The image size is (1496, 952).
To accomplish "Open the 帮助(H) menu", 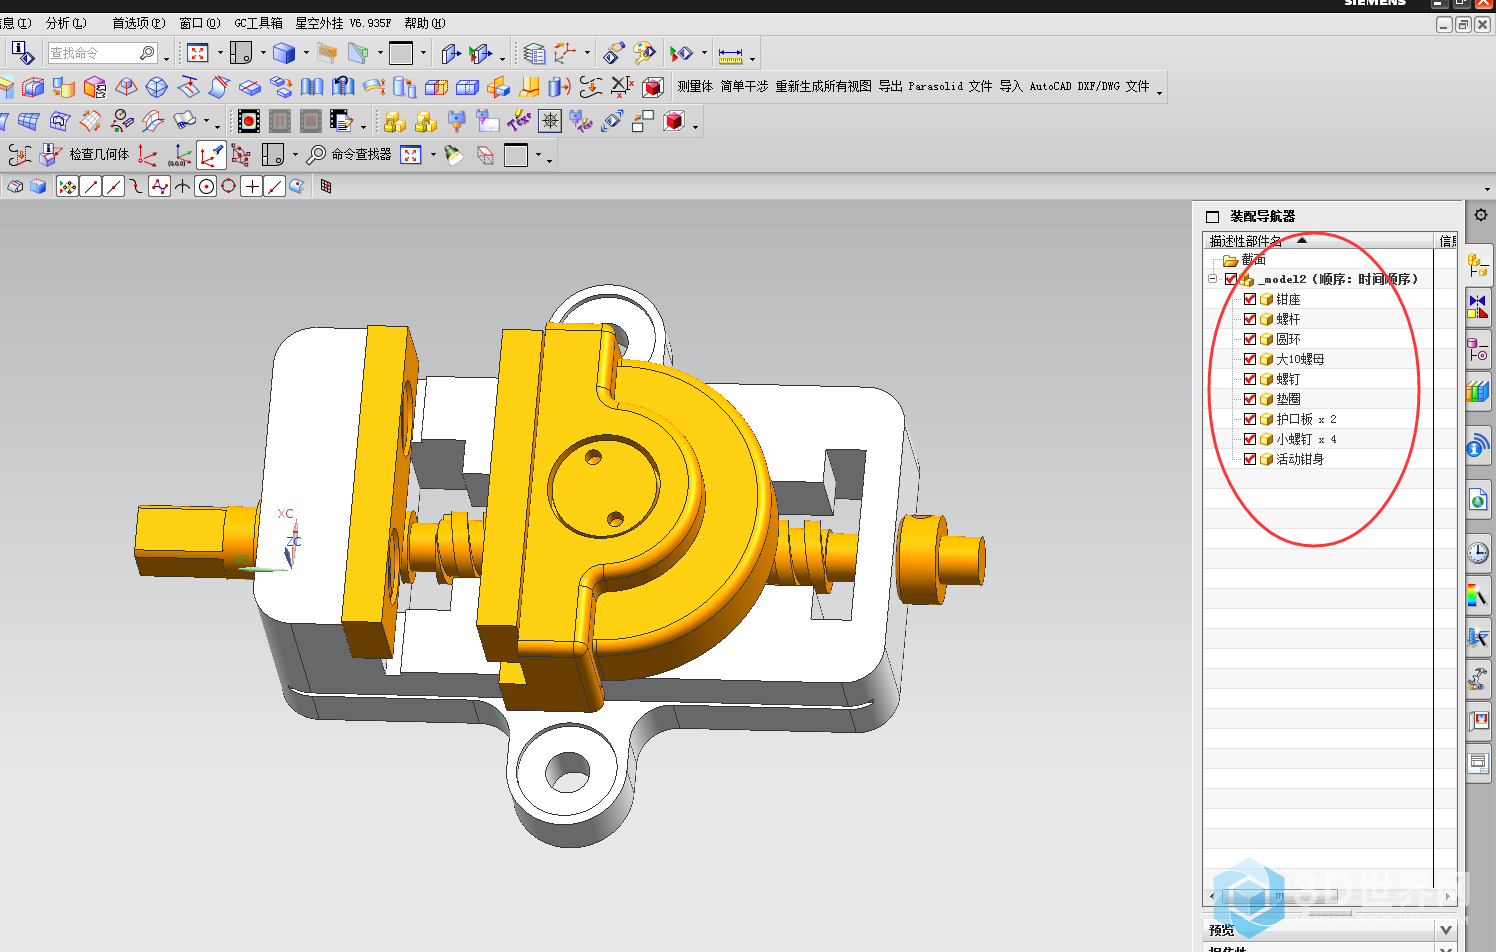I will (x=425, y=23).
